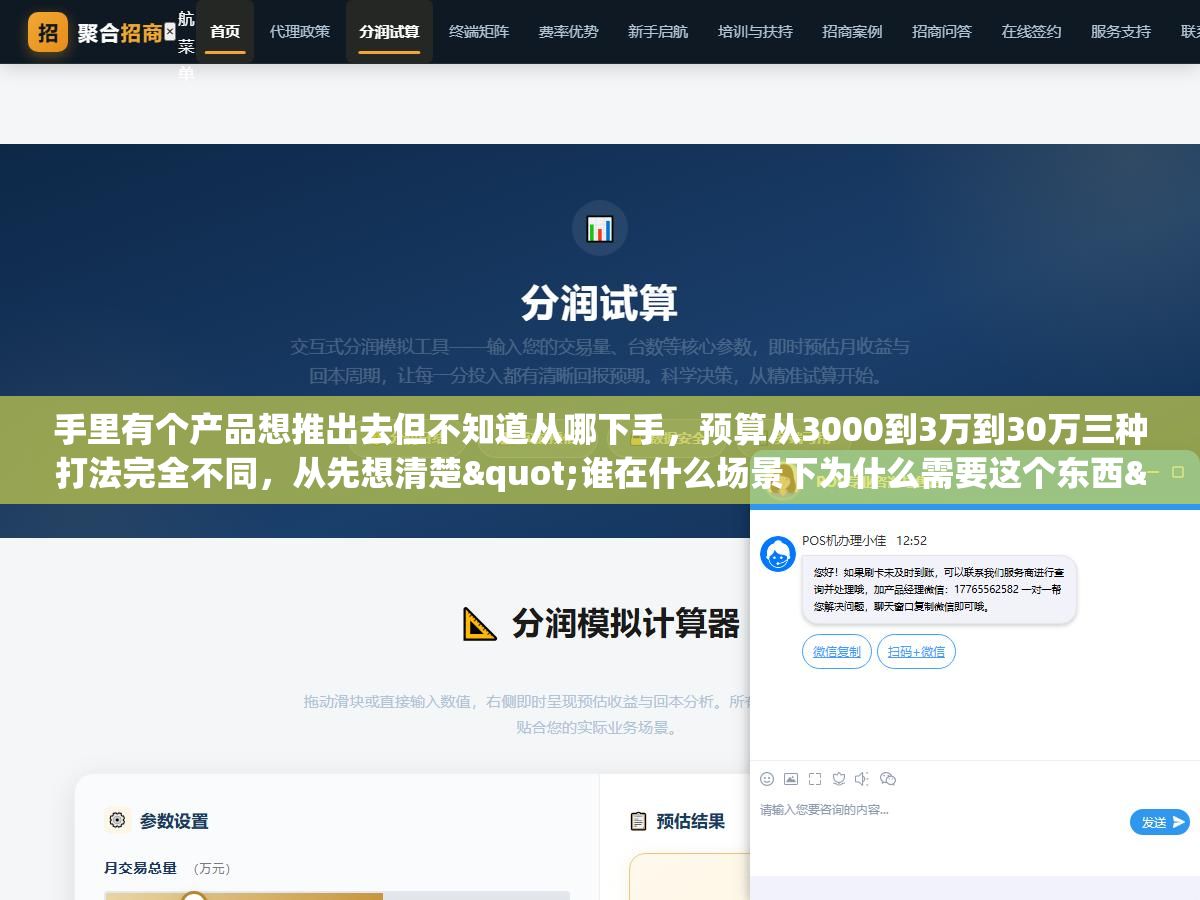
Task: Go to the 在线签约 nav tab
Action: click(1031, 32)
